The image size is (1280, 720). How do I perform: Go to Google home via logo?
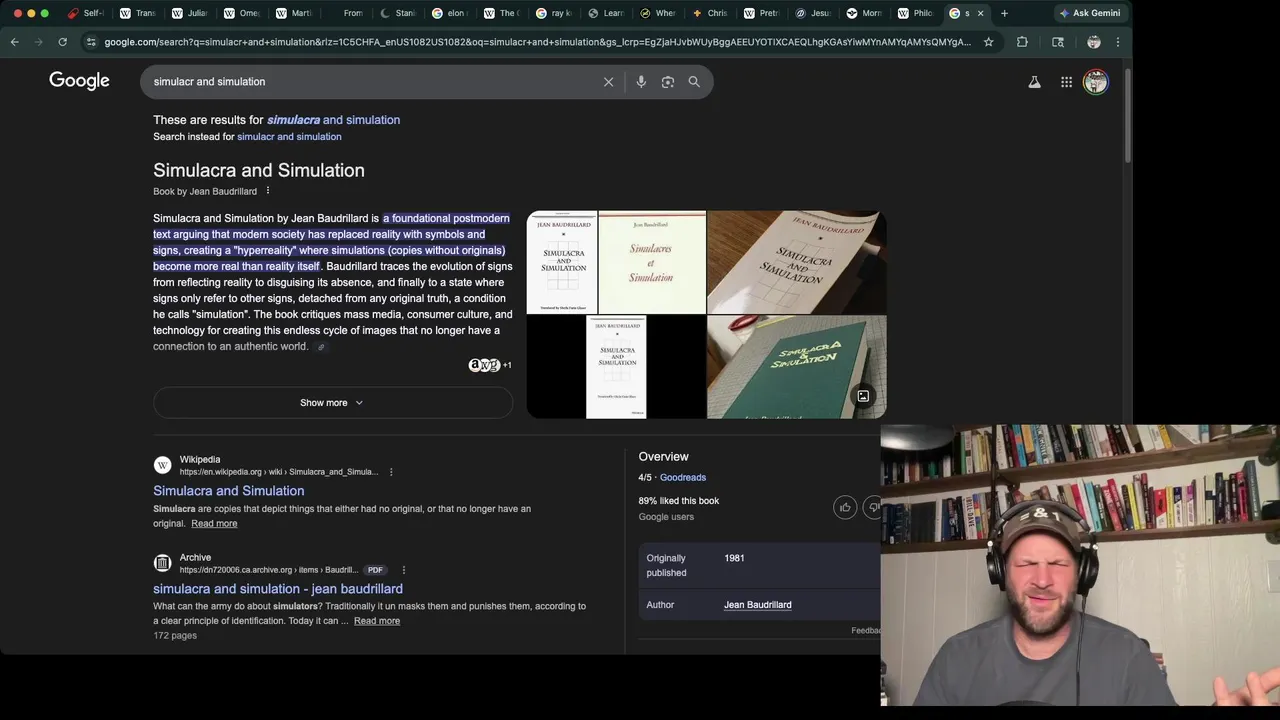coord(79,81)
